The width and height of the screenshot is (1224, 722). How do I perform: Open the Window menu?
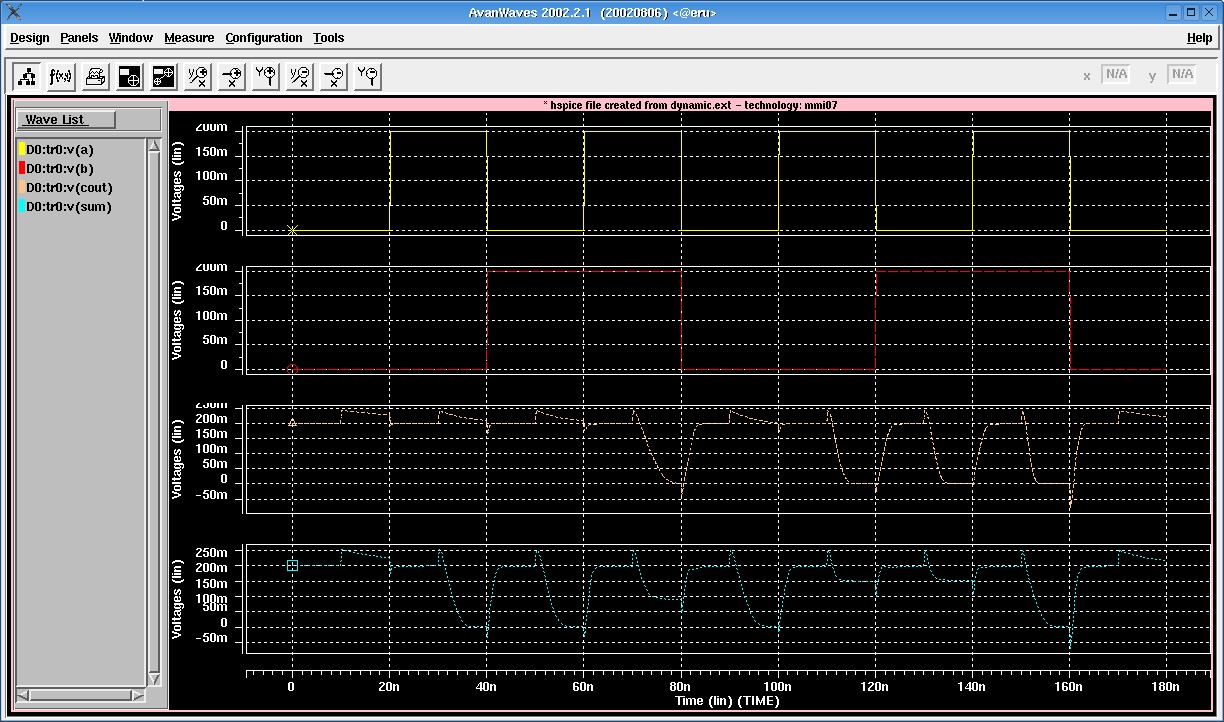[131, 38]
